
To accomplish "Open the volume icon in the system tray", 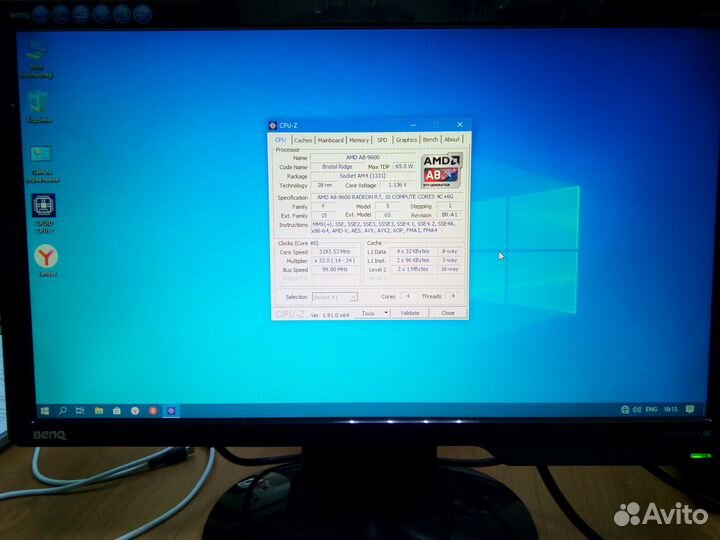I will click(637, 409).
